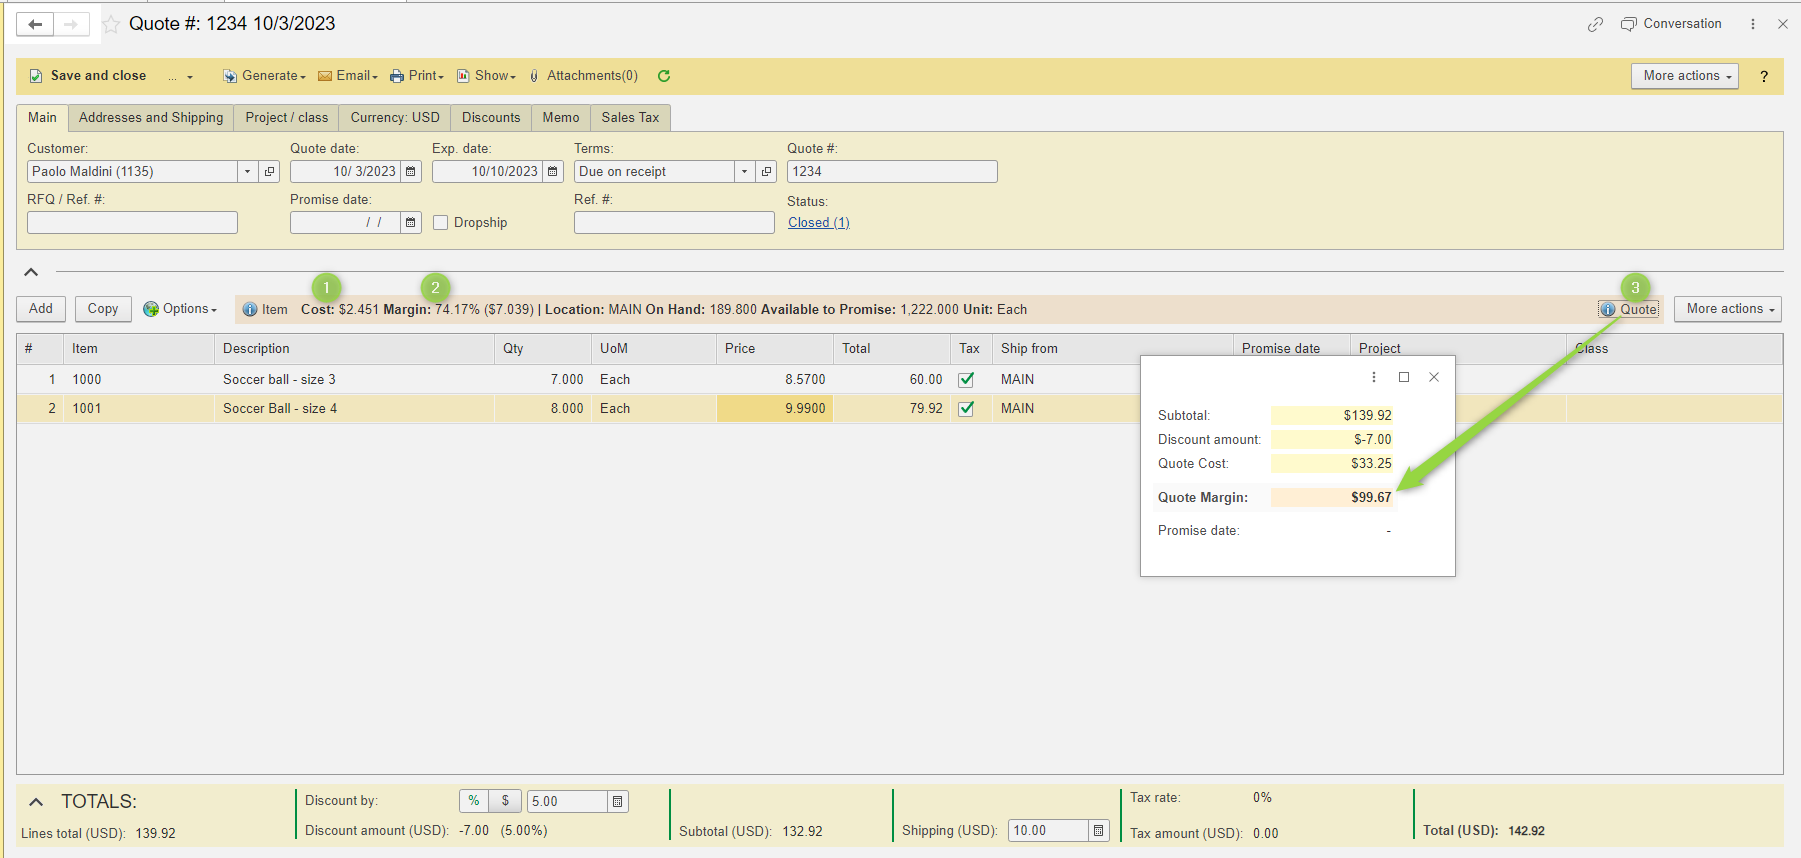Select dollar discount mode
Viewport: 1801px width, 858px height.
click(x=505, y=801)
